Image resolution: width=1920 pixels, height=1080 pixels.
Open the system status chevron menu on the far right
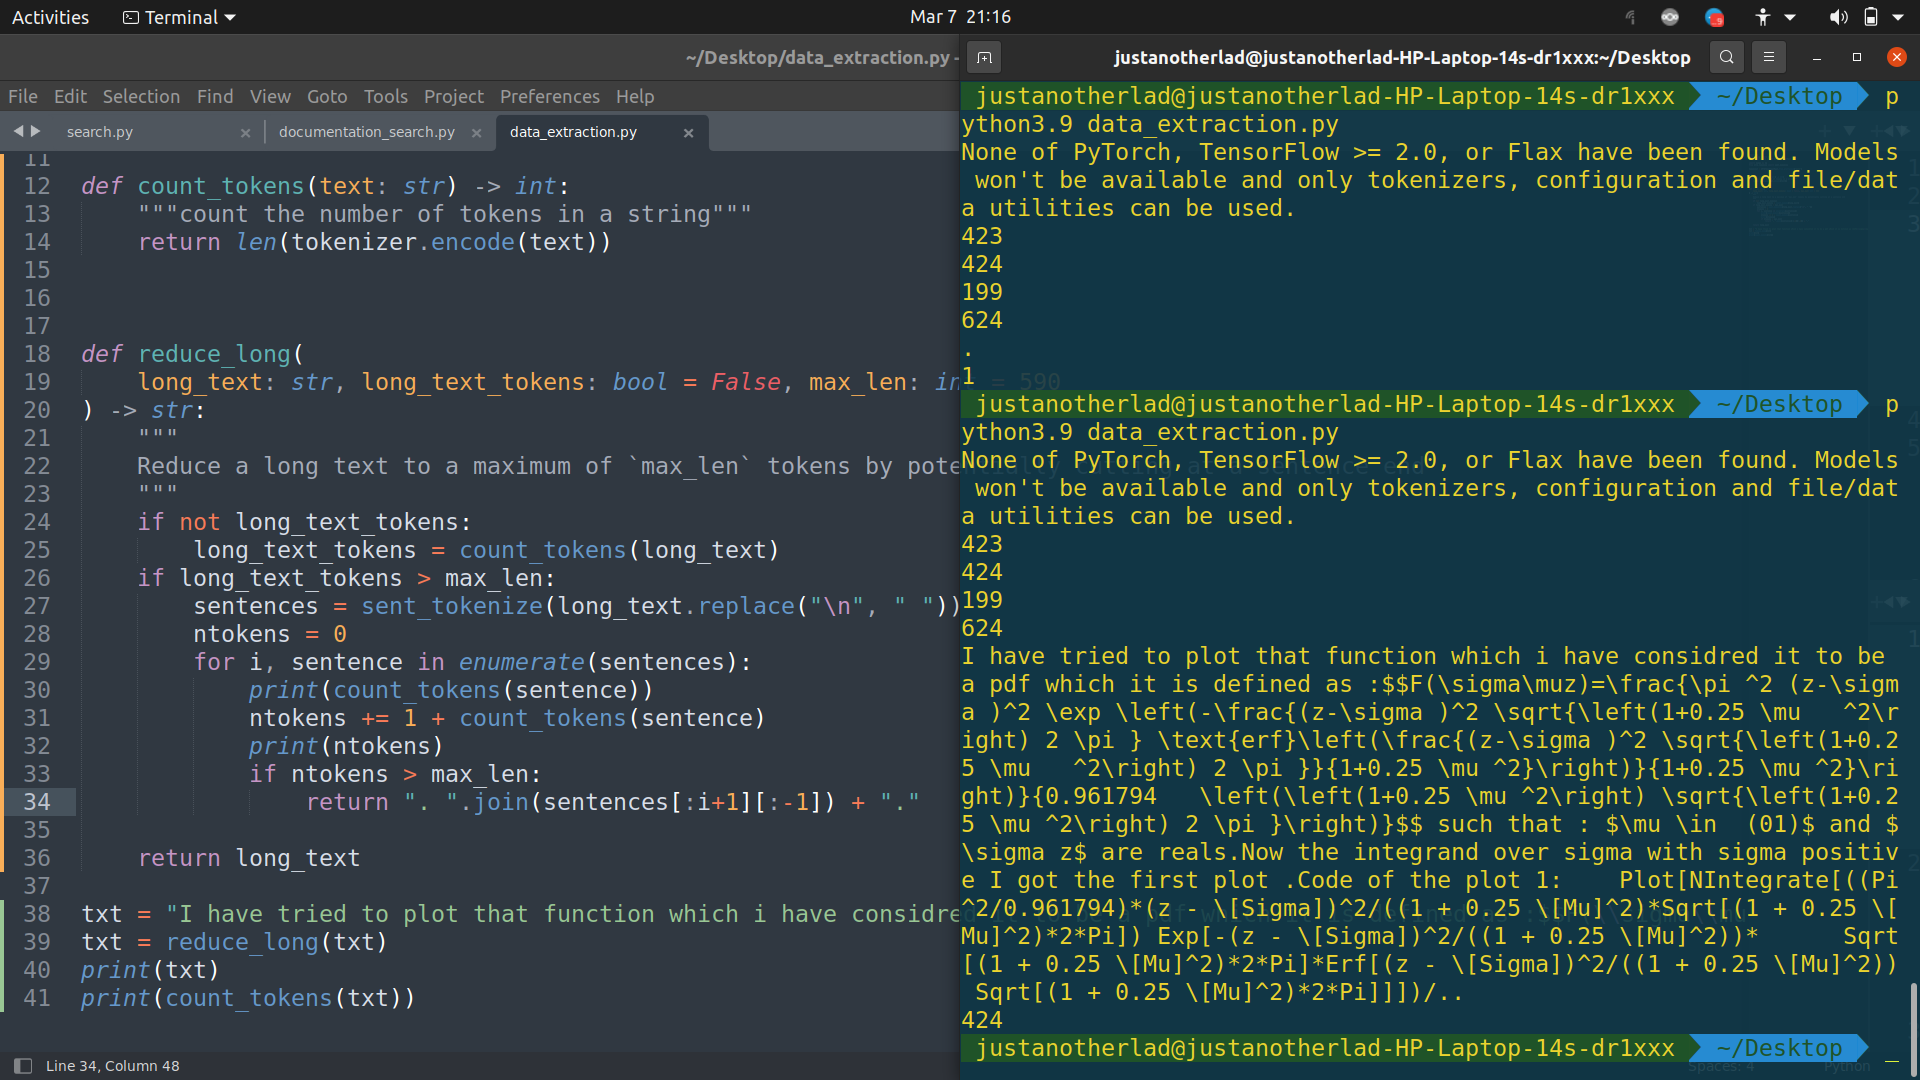tap(1896, 16)
